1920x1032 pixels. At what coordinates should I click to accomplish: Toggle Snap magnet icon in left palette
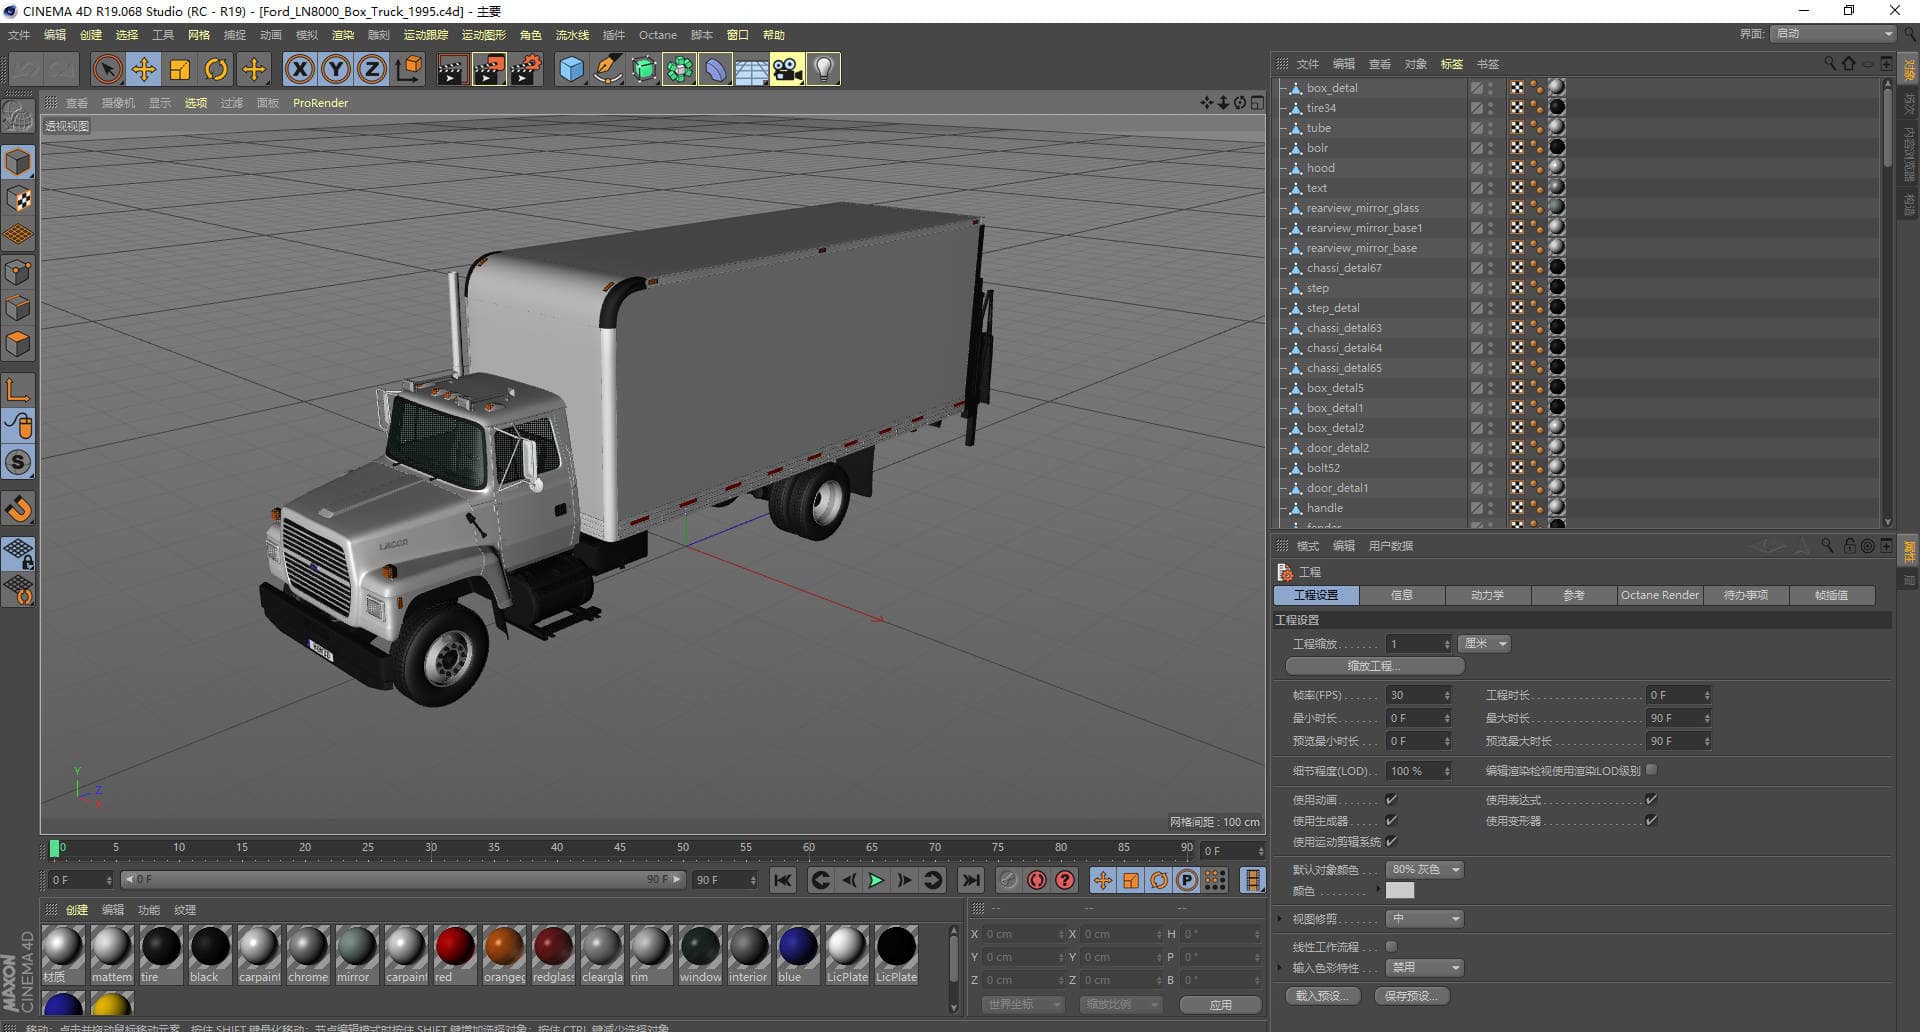pyautogui.click(x=18, y=509)
